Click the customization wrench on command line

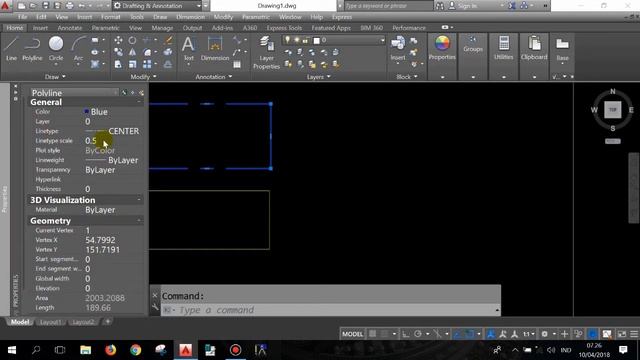click(x=155, y=307)
